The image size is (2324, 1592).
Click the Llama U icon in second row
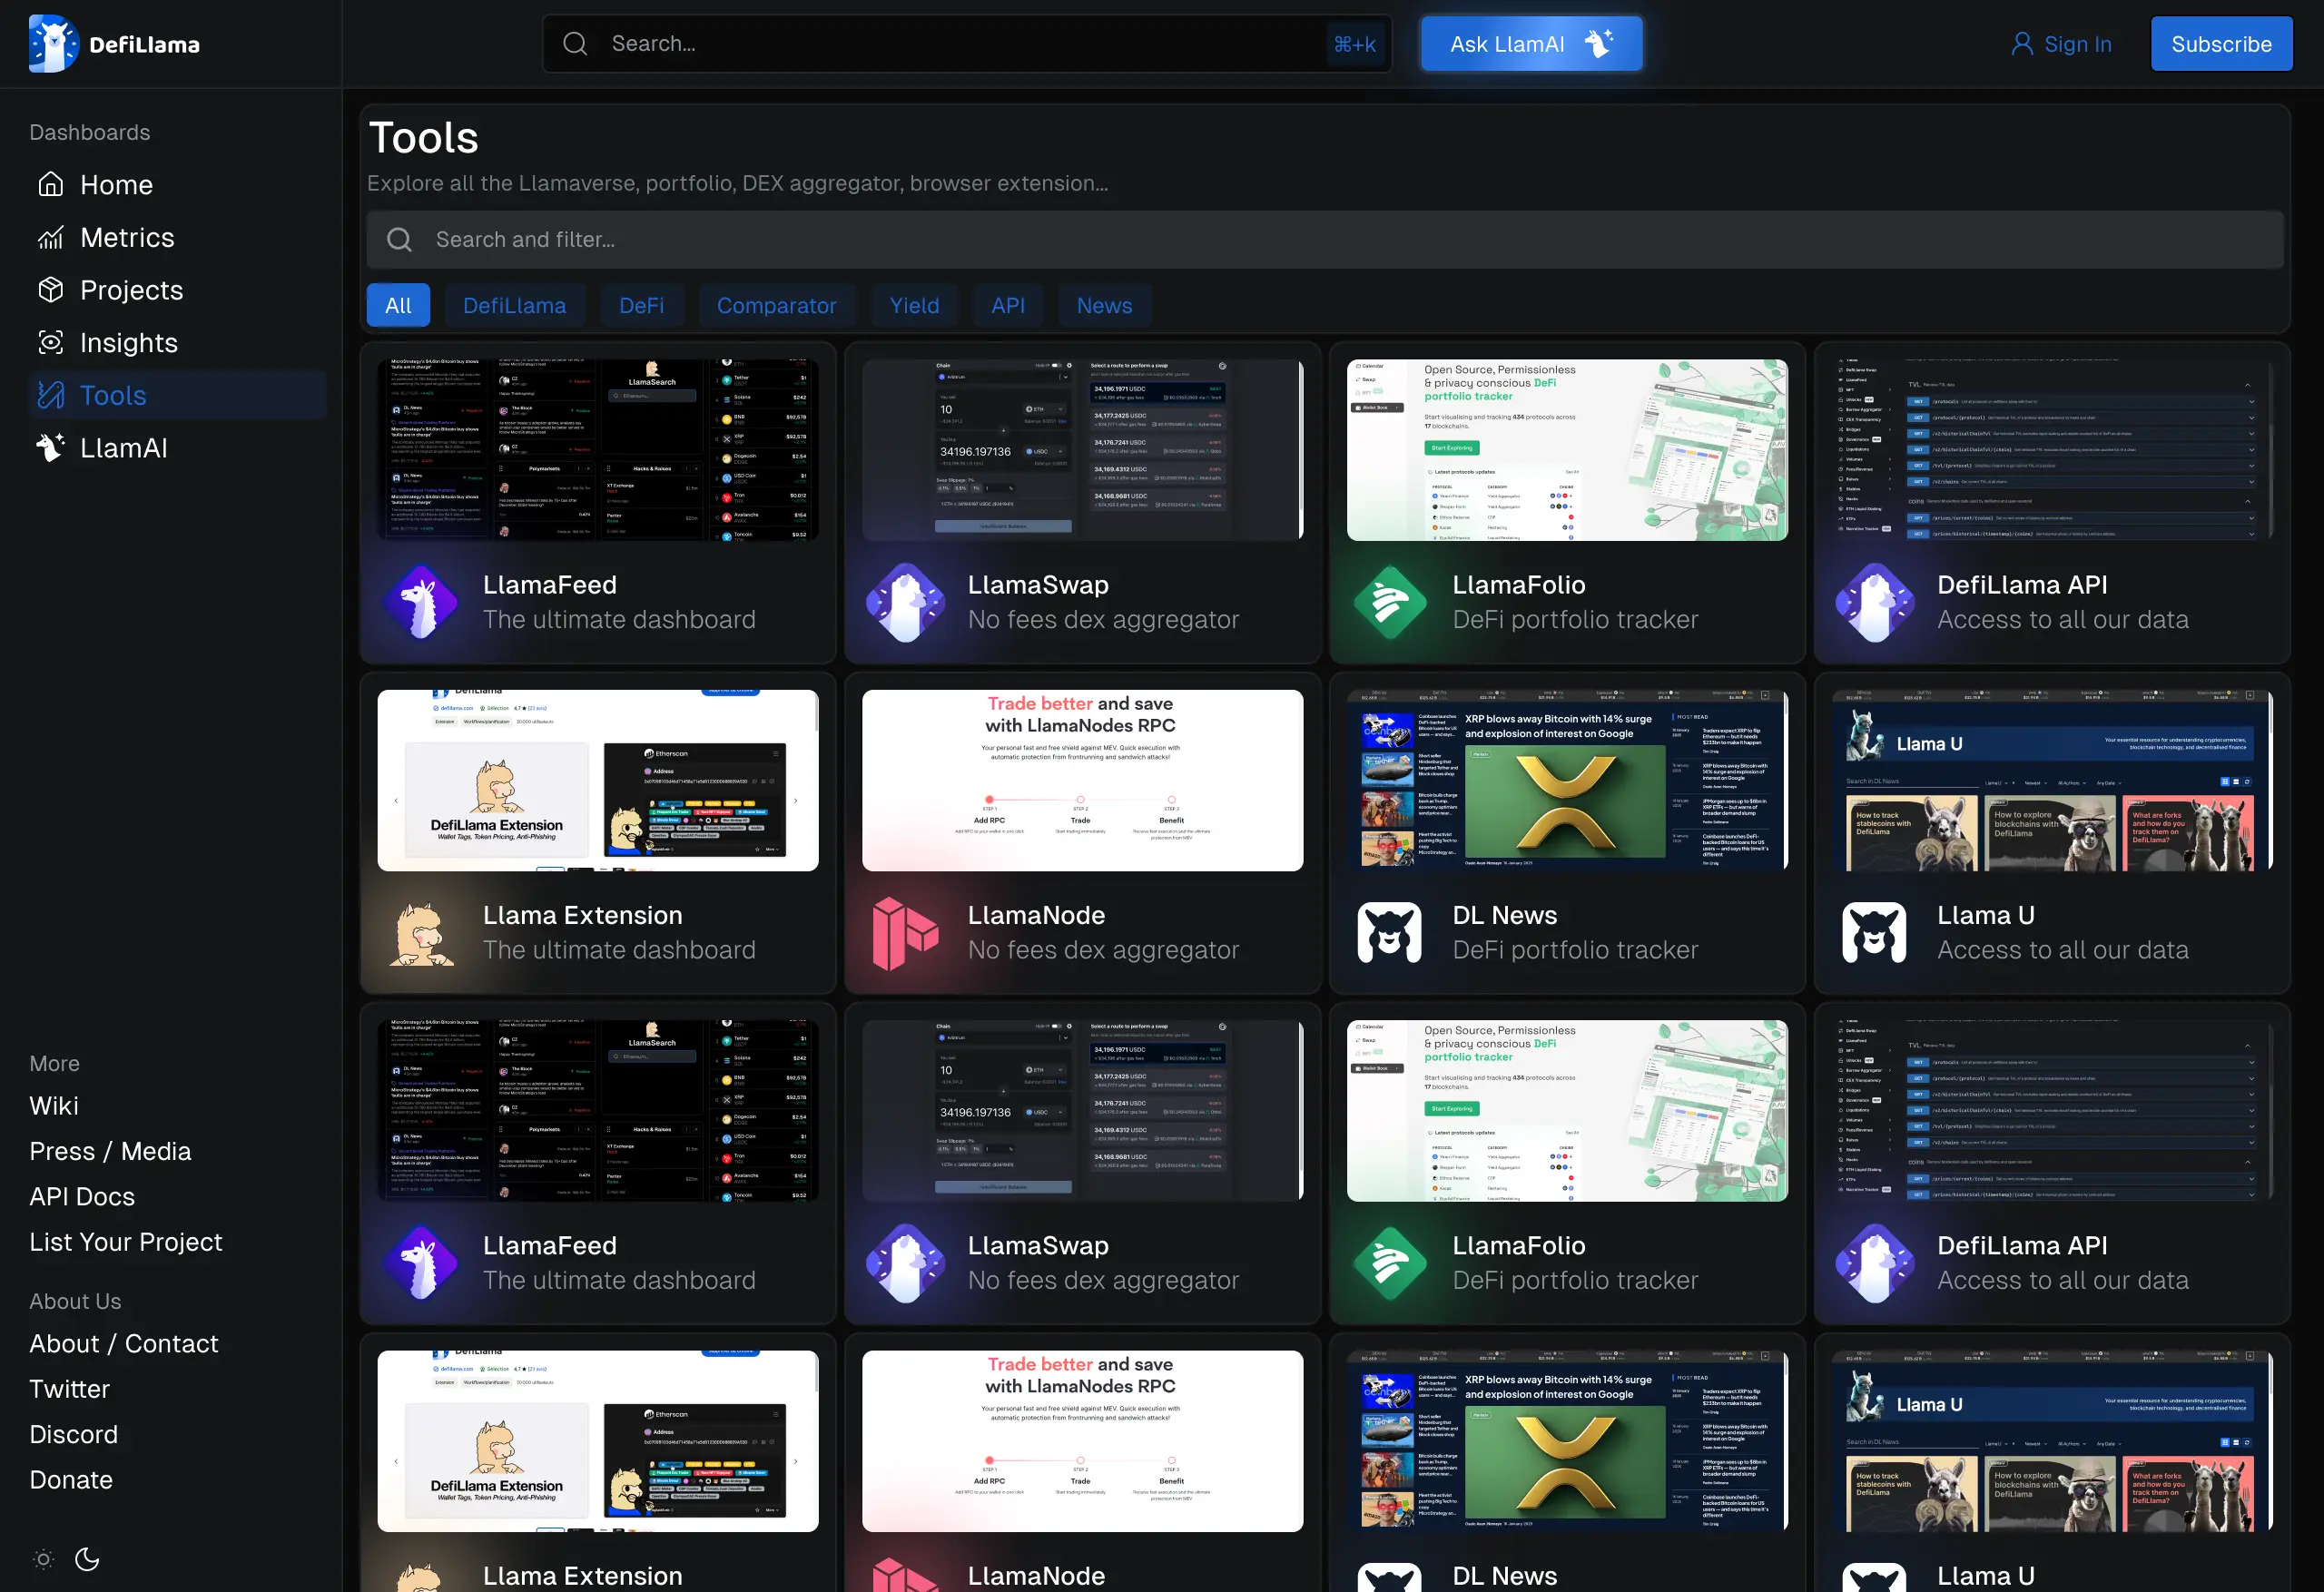point(1875,933)
